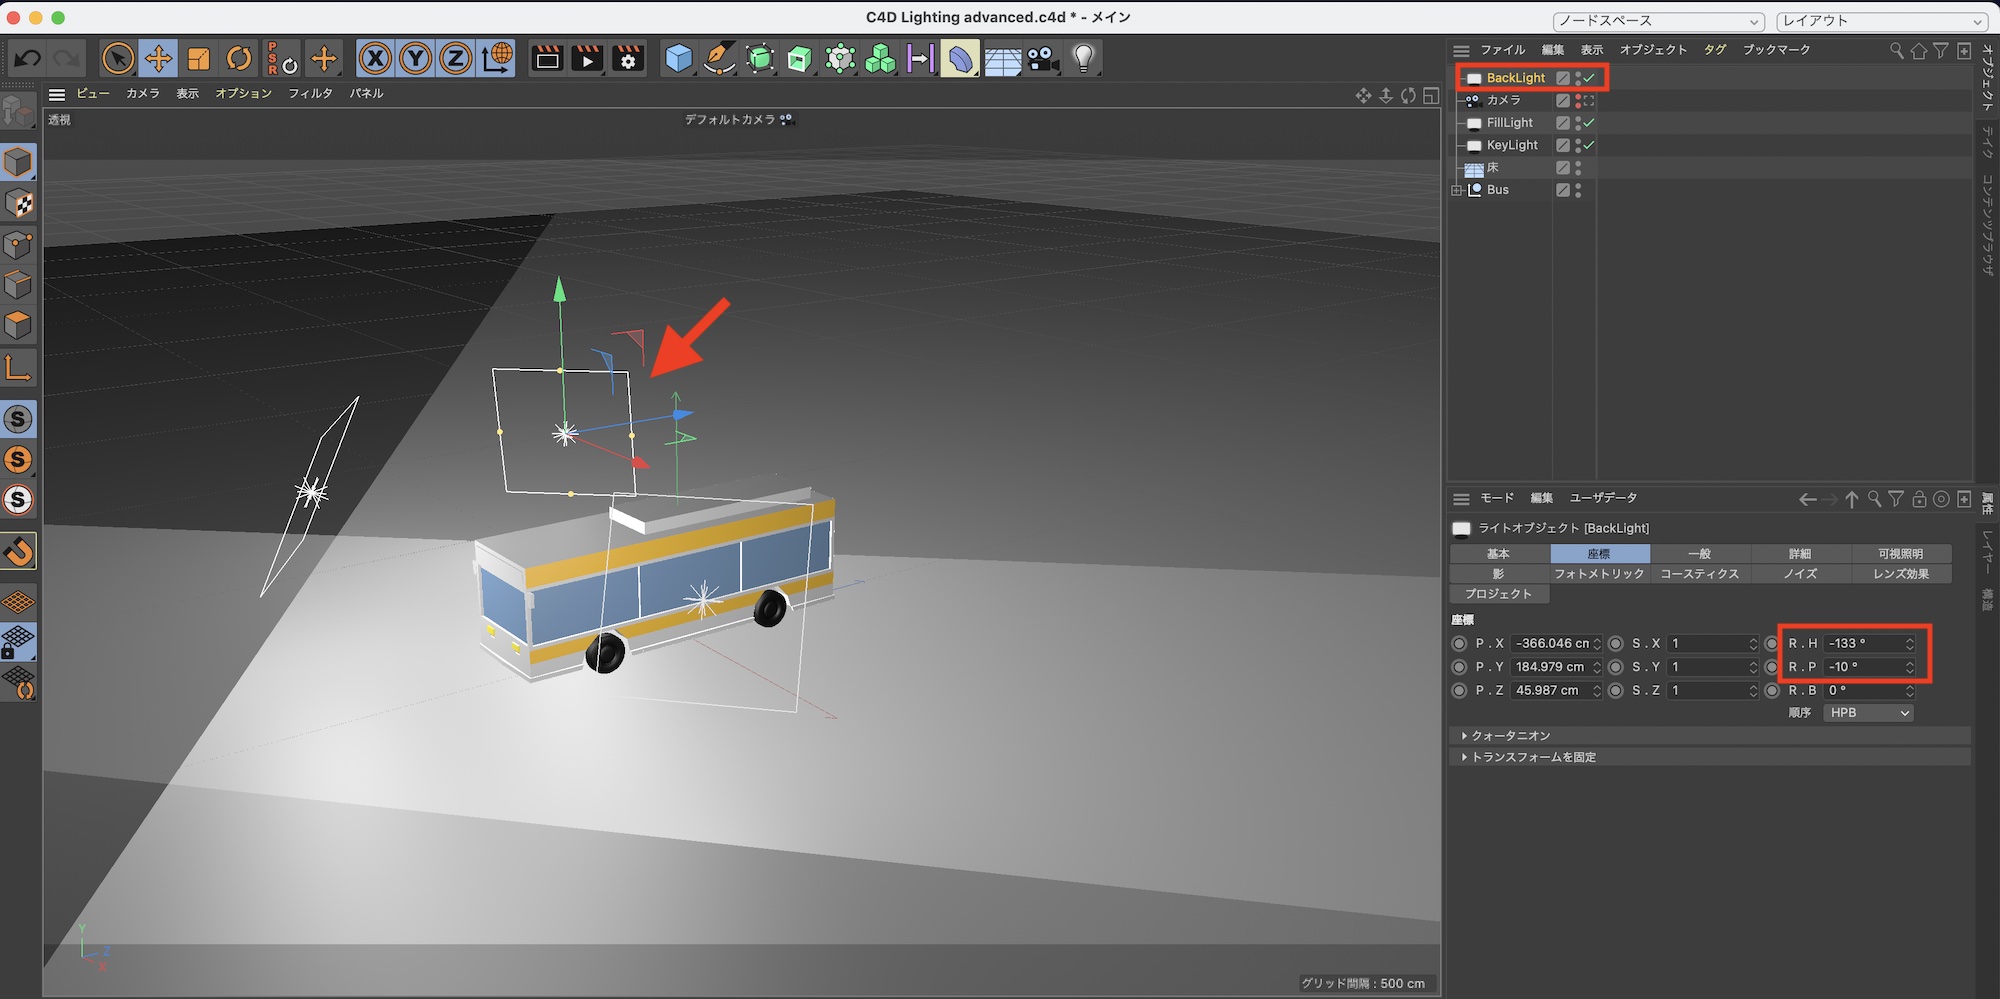Open the フィルタ viewport menu
Screen dimensions: 2000x999
[x=310, y=94]
